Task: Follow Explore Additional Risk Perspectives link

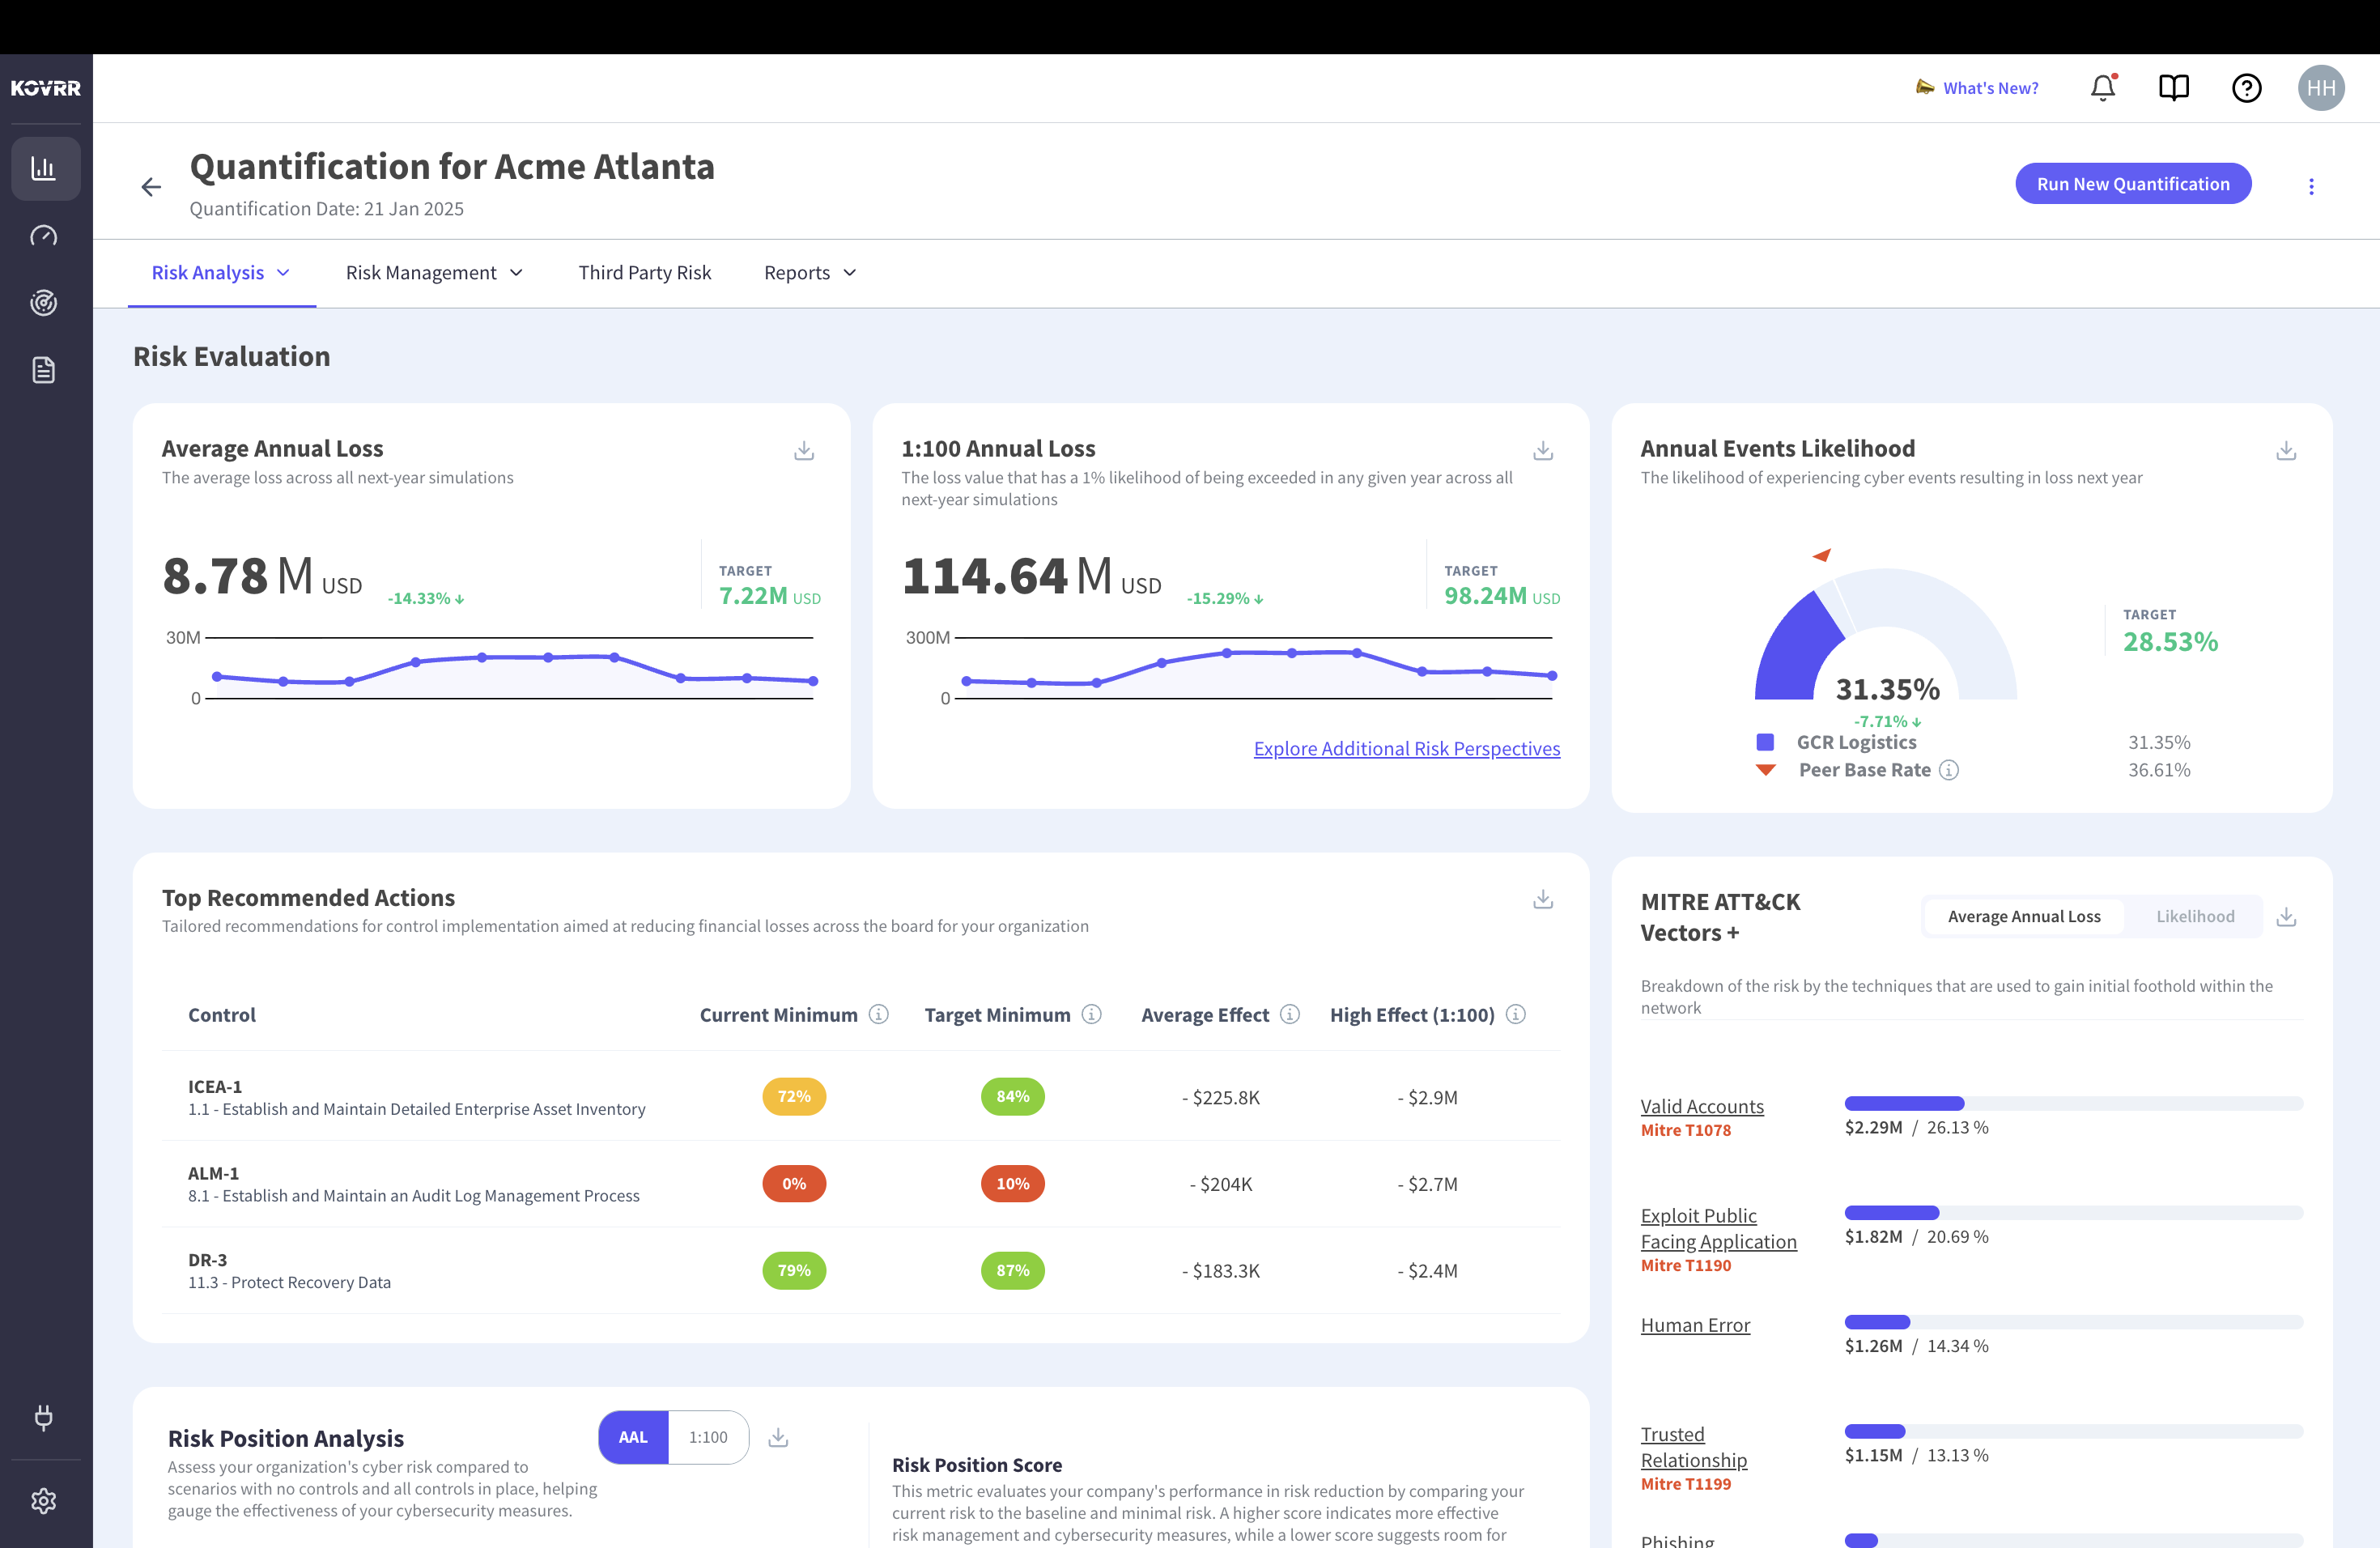Action: click(1406, 748)
